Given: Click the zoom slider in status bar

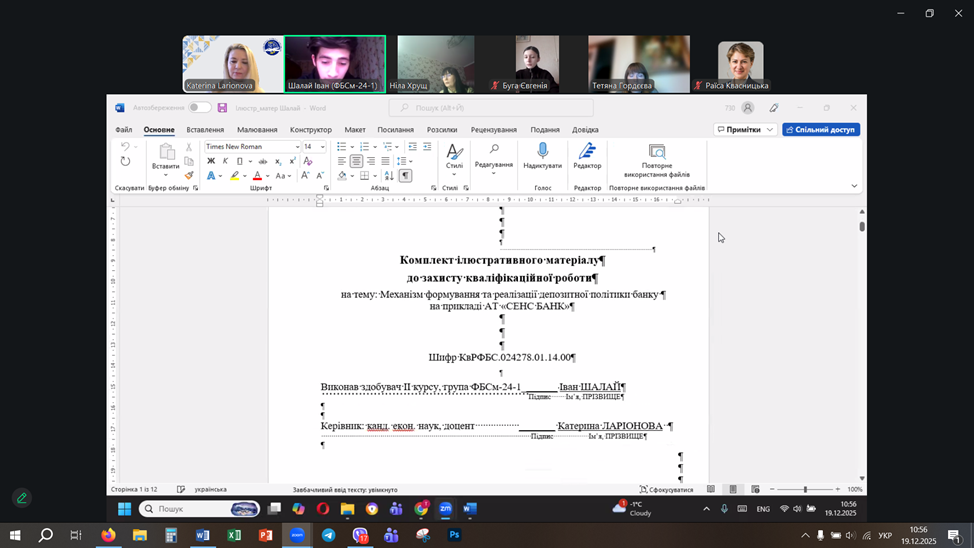Looking at the screenshot, I should 805,490.
